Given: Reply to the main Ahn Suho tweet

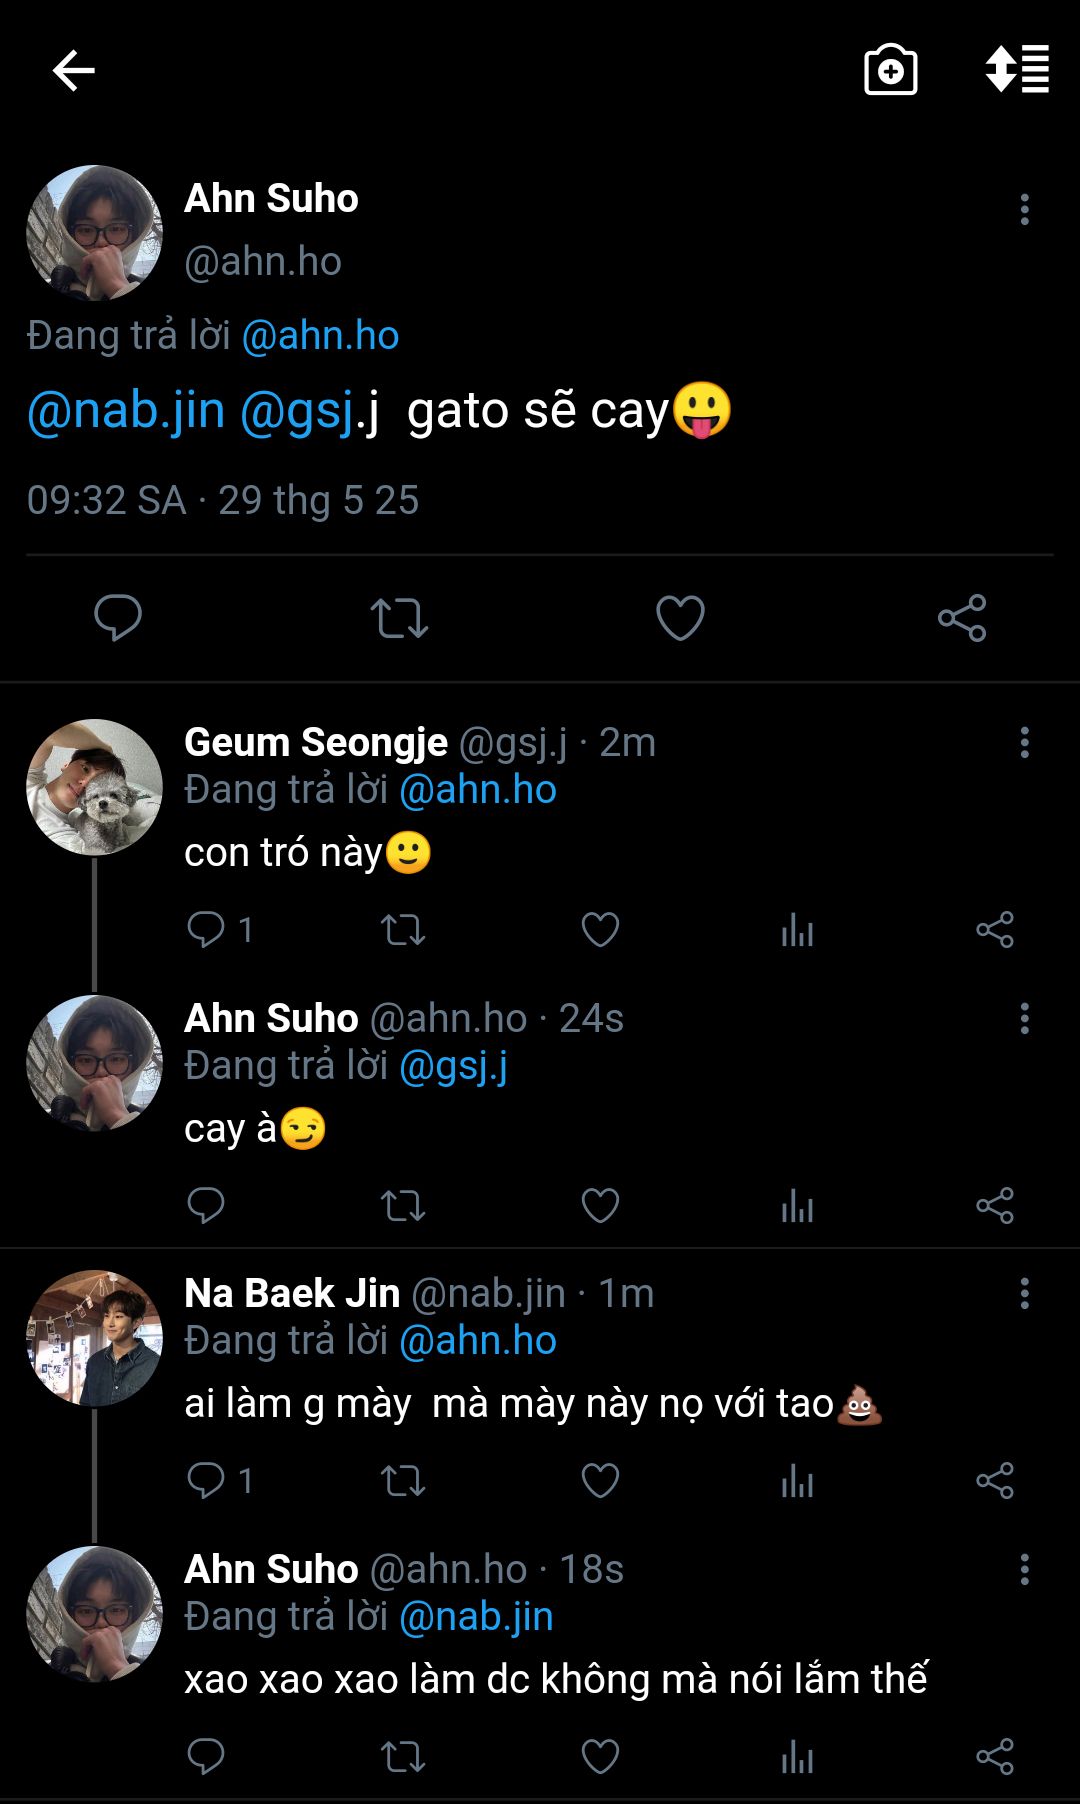Looking at the screenshot, I should [118, 617].
